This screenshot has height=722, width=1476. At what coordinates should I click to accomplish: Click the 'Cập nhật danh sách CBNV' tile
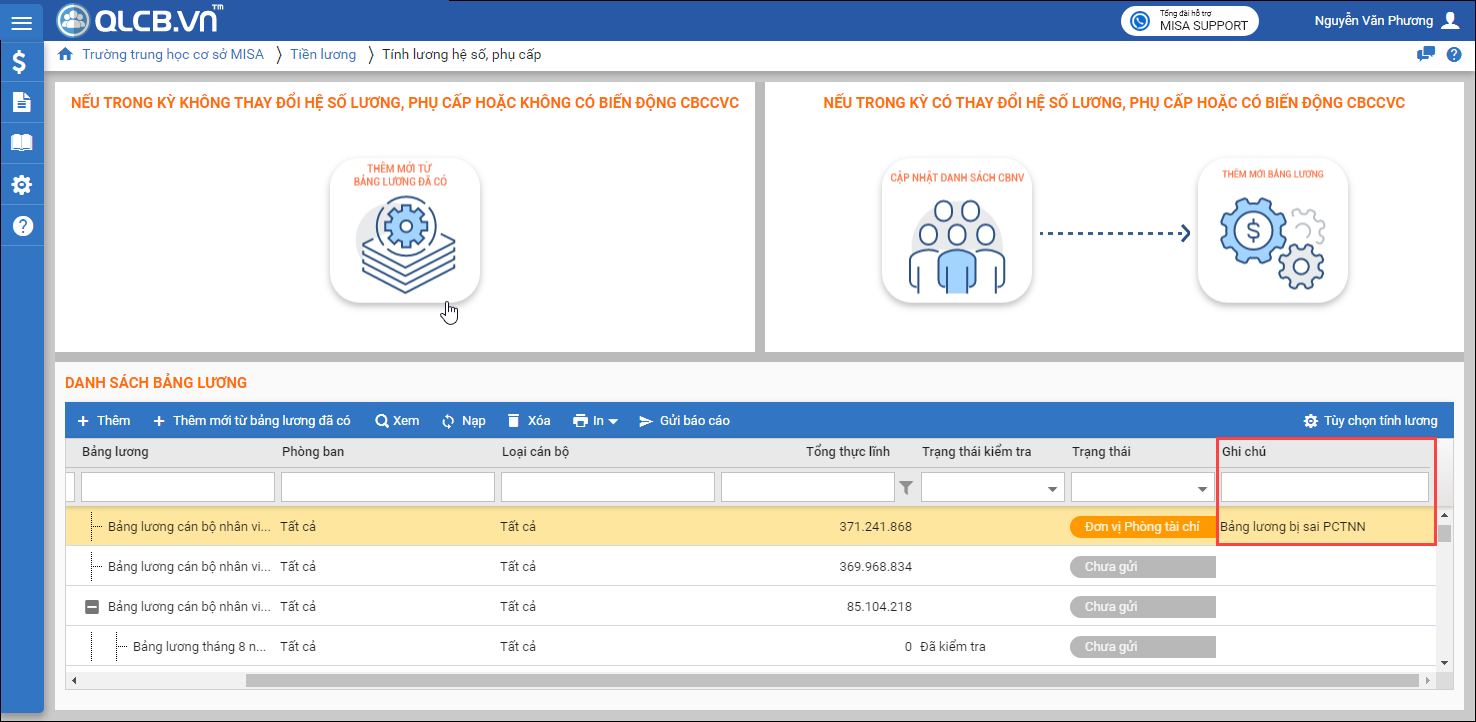pos(956,230)
